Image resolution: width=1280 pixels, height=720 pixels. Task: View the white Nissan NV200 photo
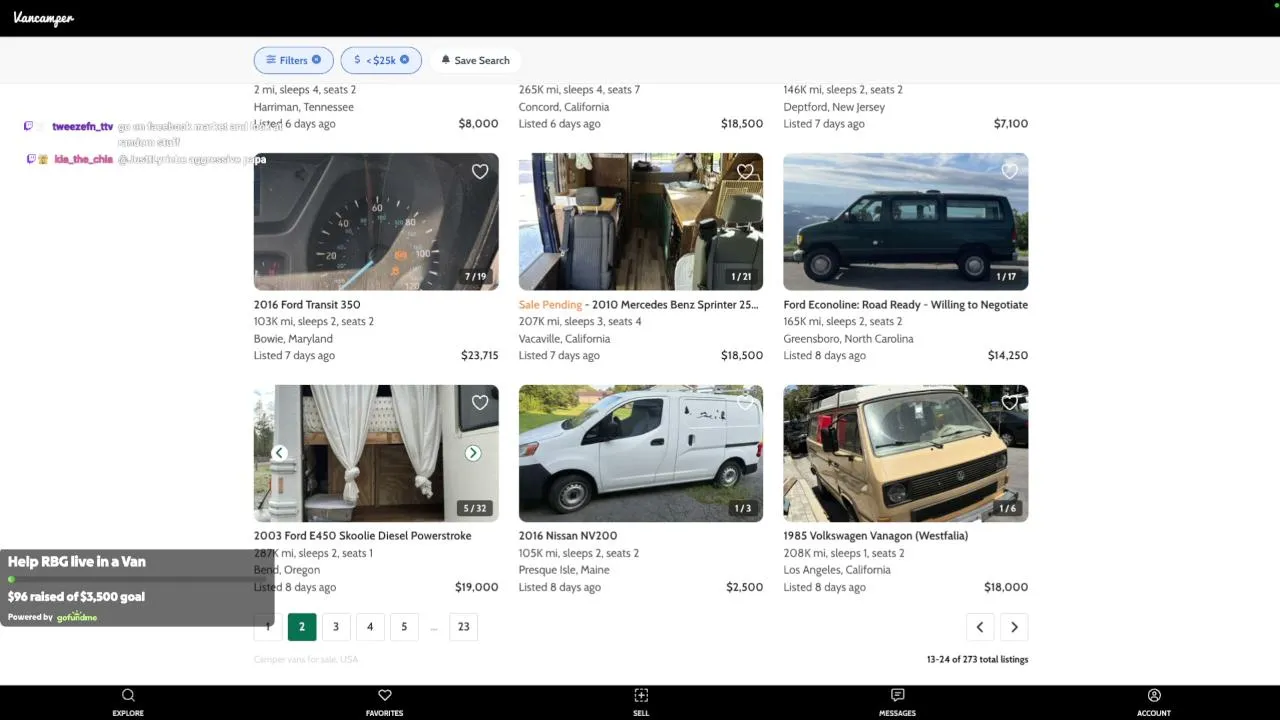click(641, 453)
